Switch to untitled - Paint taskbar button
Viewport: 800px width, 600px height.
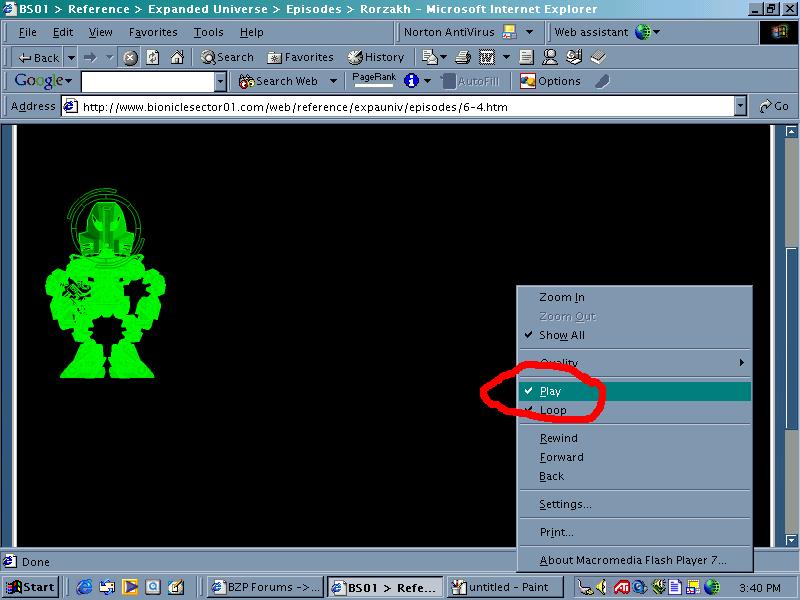click(x=498, y=587)
